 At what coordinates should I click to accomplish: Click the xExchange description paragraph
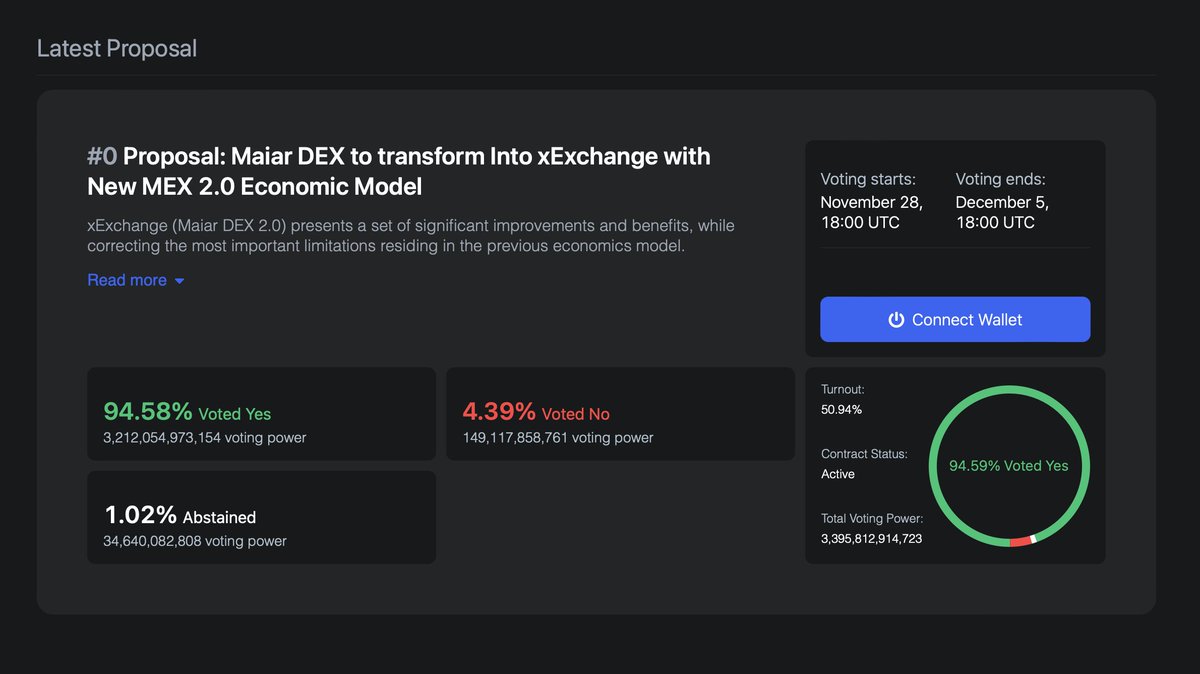pyautogui.click(x=410, y=236)
